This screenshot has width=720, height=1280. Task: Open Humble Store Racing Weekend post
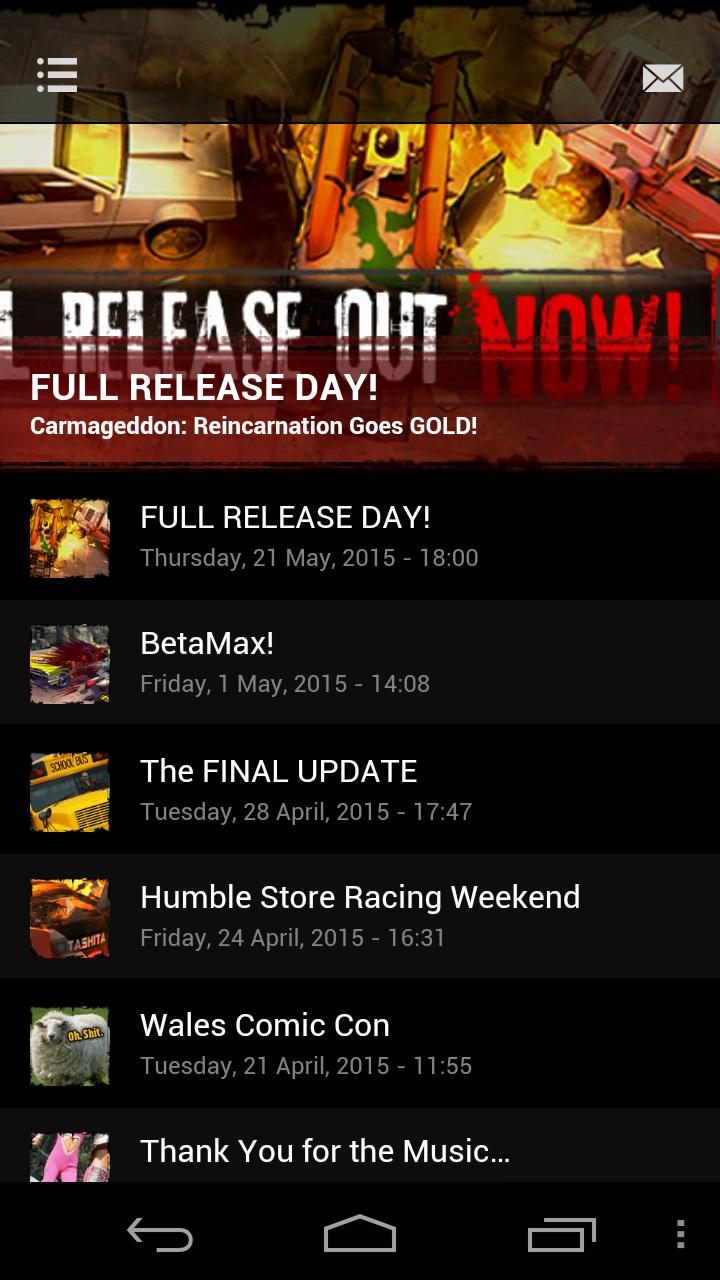(x=360, y=917)
